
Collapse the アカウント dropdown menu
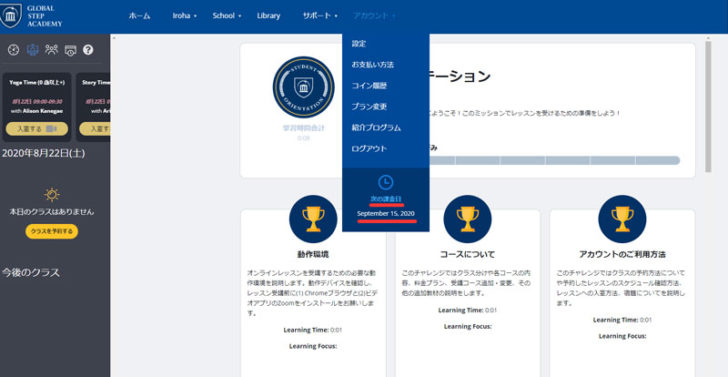pos(374,16)
